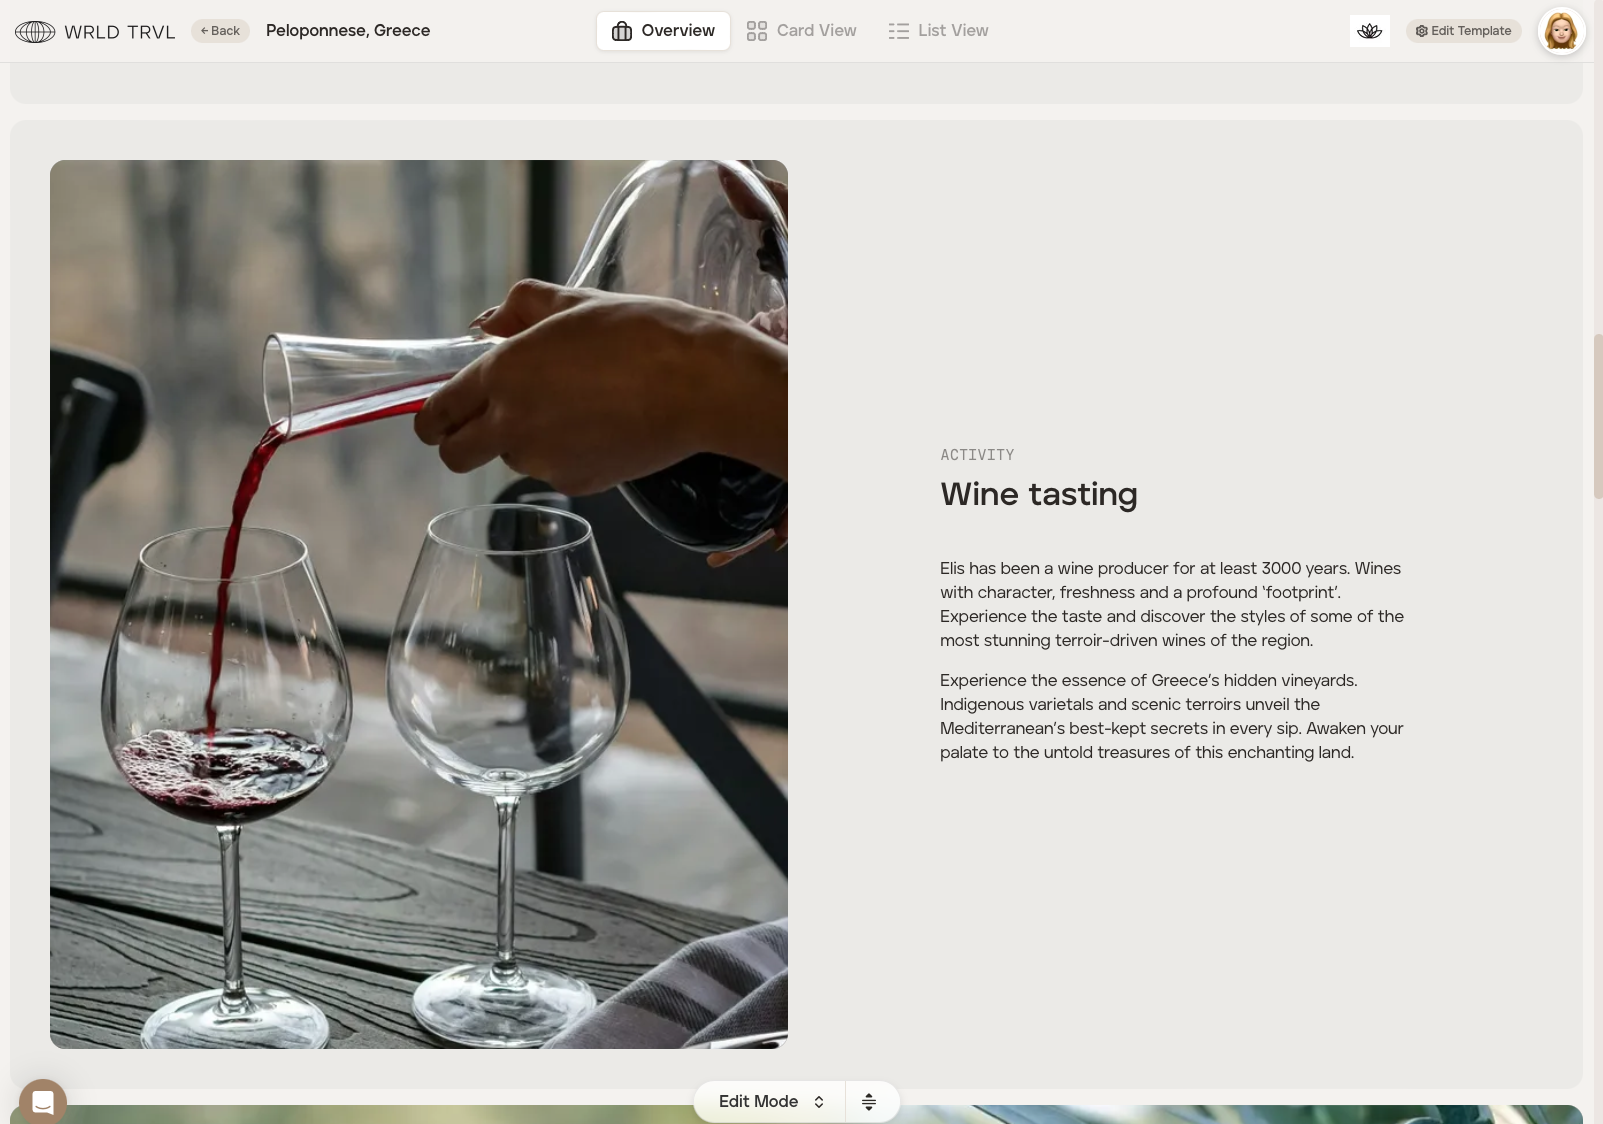Click the paragraph starting with 'Elis has been'

point(1171,604)
